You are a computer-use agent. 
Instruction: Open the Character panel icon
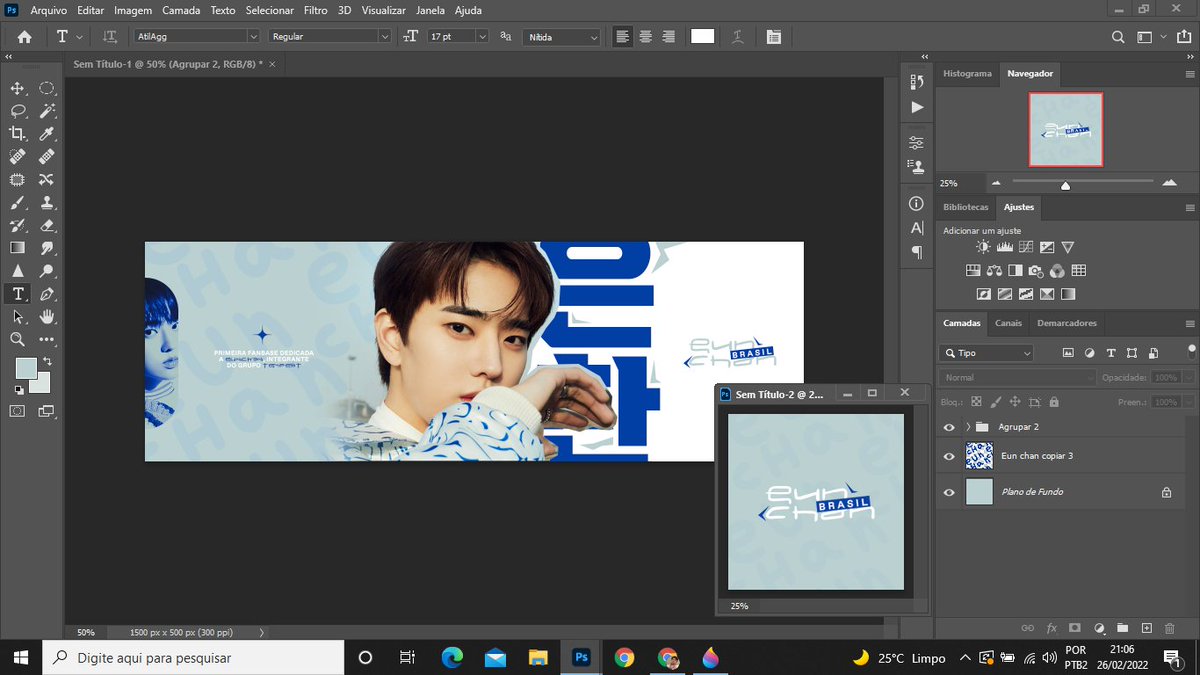point(917,228)
